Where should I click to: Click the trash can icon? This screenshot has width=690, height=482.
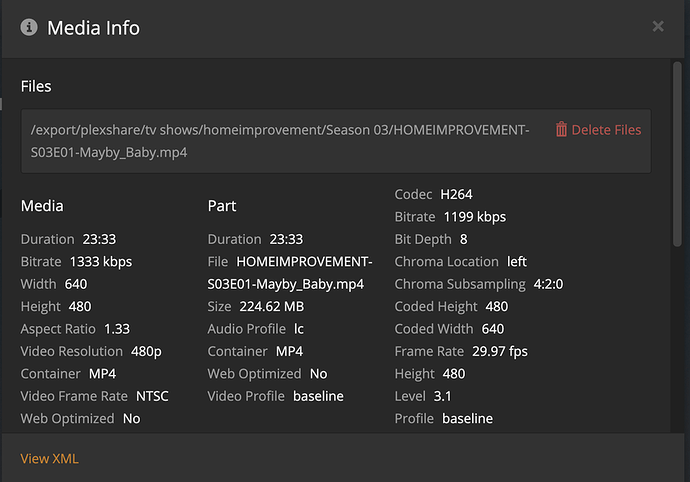pos(561,129)
